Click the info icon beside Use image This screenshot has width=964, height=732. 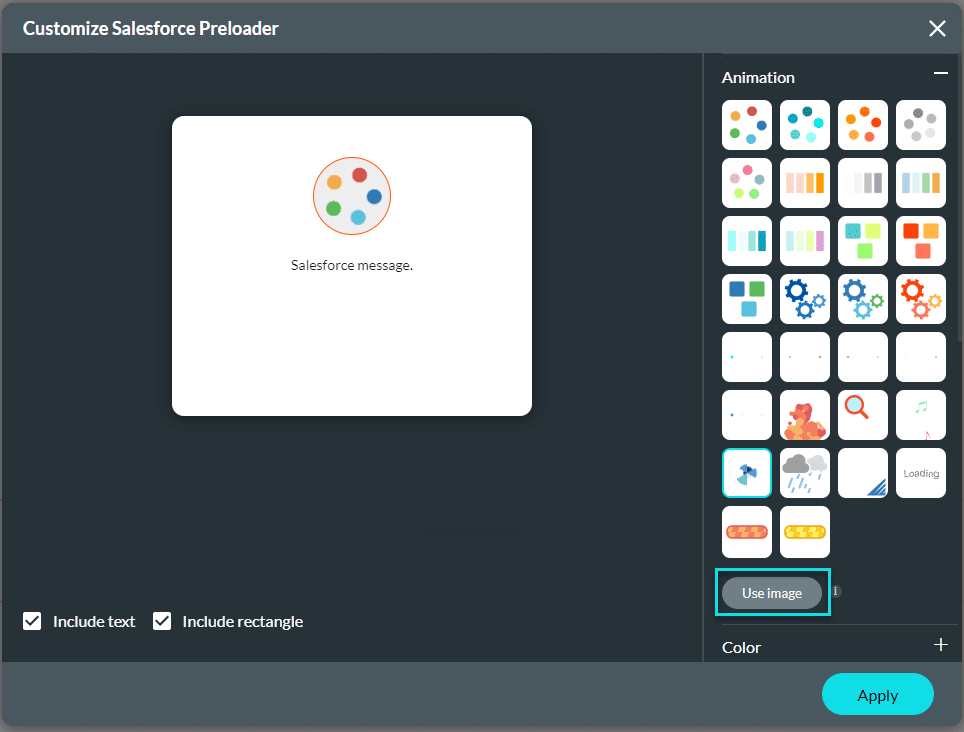837,591
